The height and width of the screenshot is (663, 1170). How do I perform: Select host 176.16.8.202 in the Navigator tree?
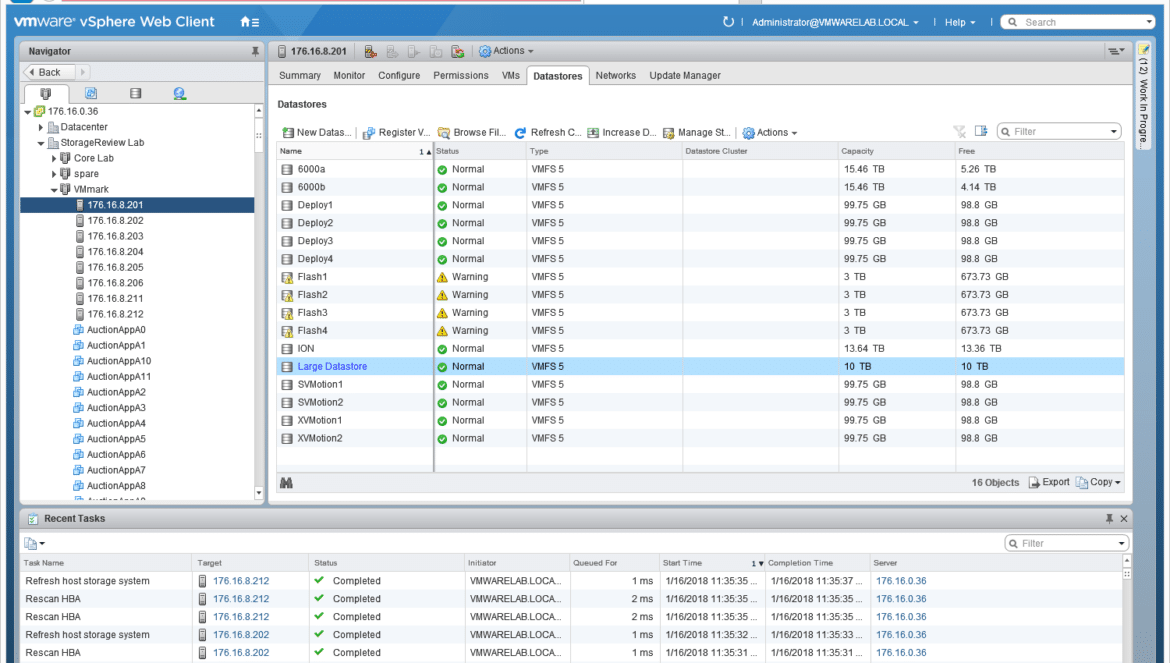(116, 221)
